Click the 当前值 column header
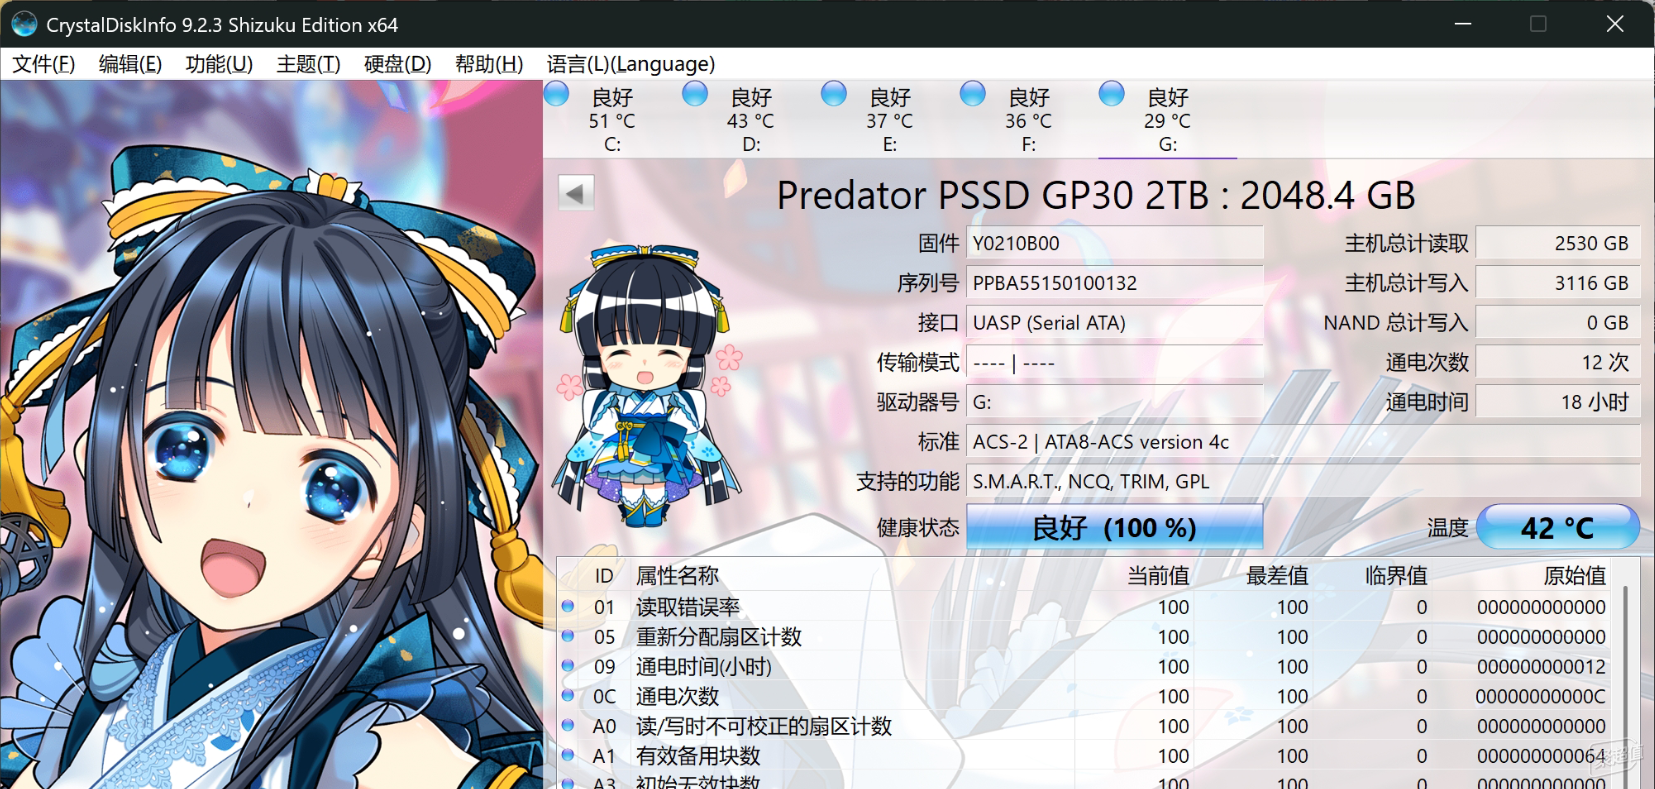Viewport: 1655px width, 789px height. click(1158, 576)
